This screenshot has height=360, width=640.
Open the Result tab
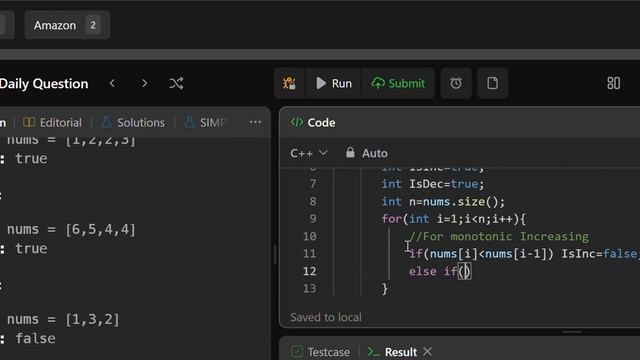pyautogui.click(x=393, y=352)
